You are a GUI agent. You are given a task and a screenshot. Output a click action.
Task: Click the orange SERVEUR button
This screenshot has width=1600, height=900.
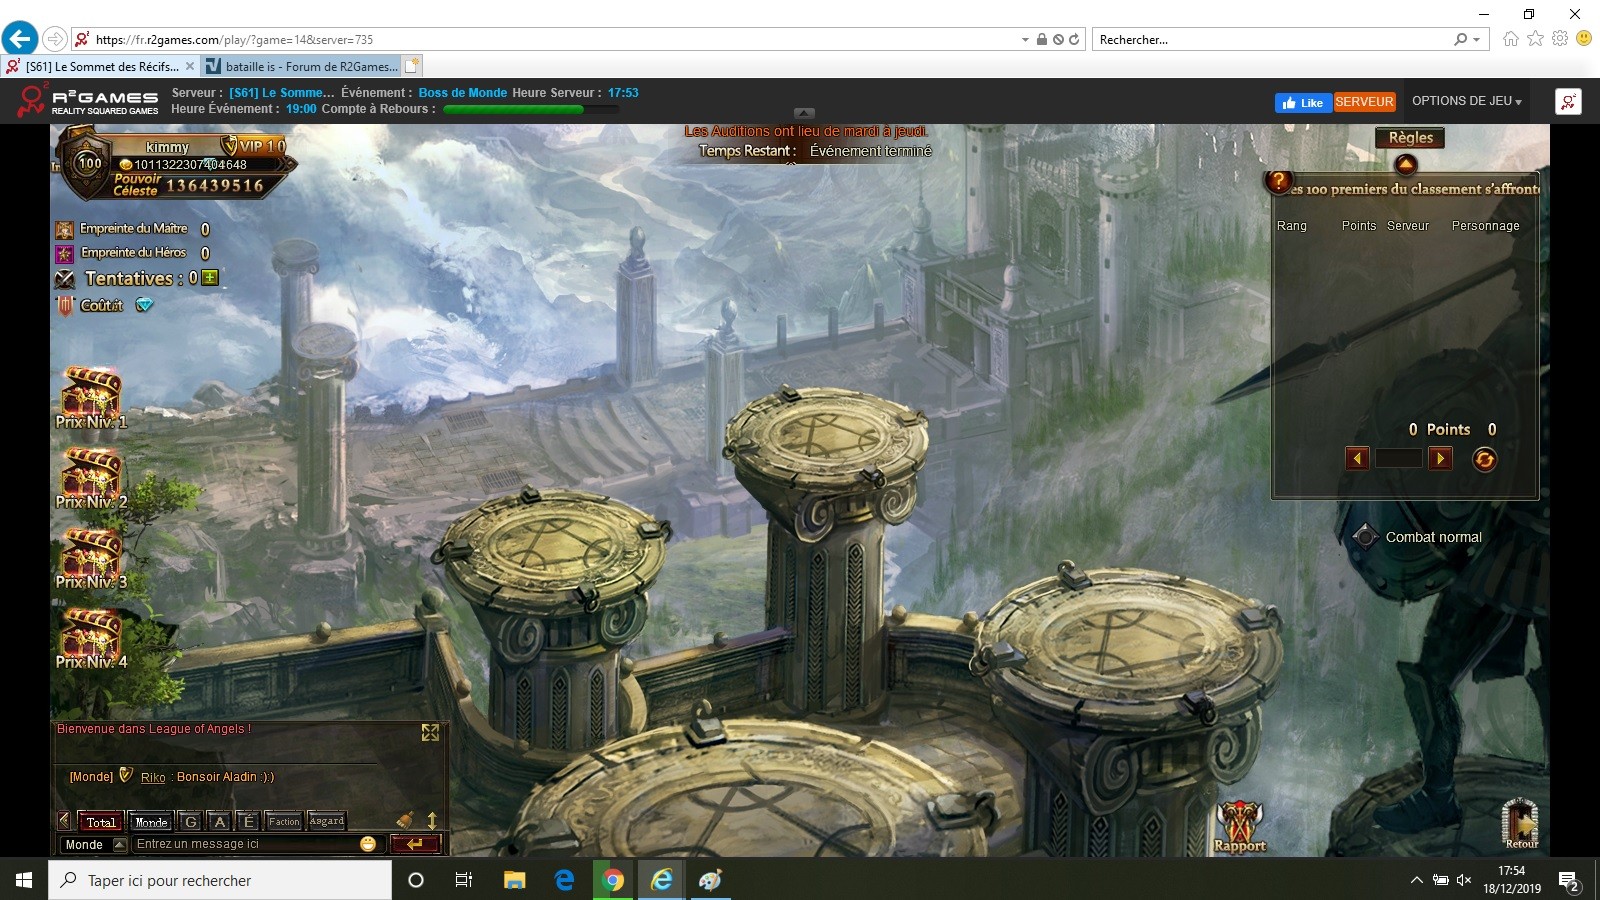pos(1364,102)
